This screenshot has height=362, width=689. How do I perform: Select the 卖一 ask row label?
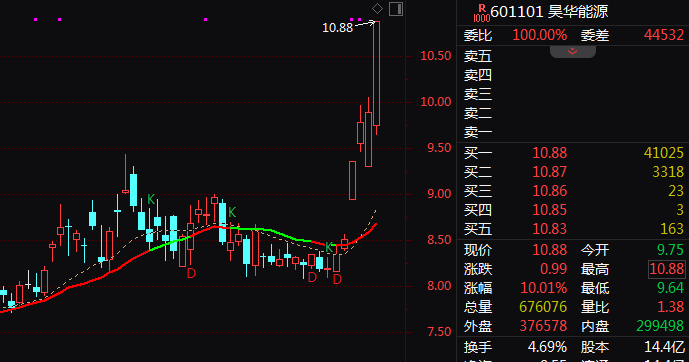478,132
